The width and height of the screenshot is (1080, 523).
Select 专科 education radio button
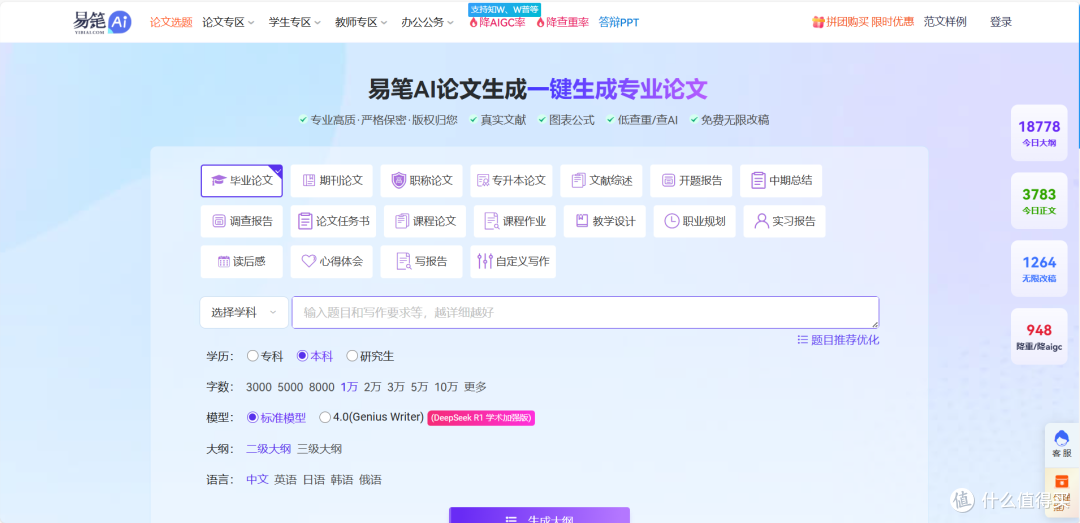click(x=253, y=356)
